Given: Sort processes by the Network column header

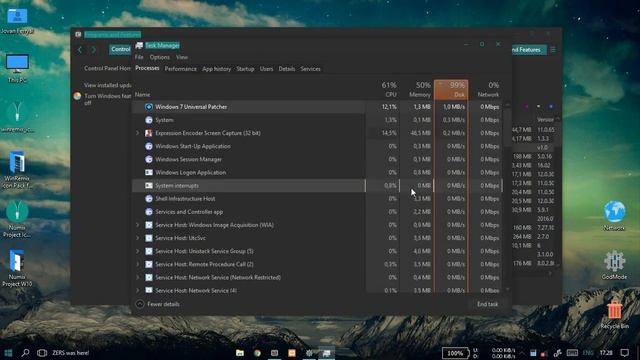Looking at the screenshot, I should click(485, 89).
